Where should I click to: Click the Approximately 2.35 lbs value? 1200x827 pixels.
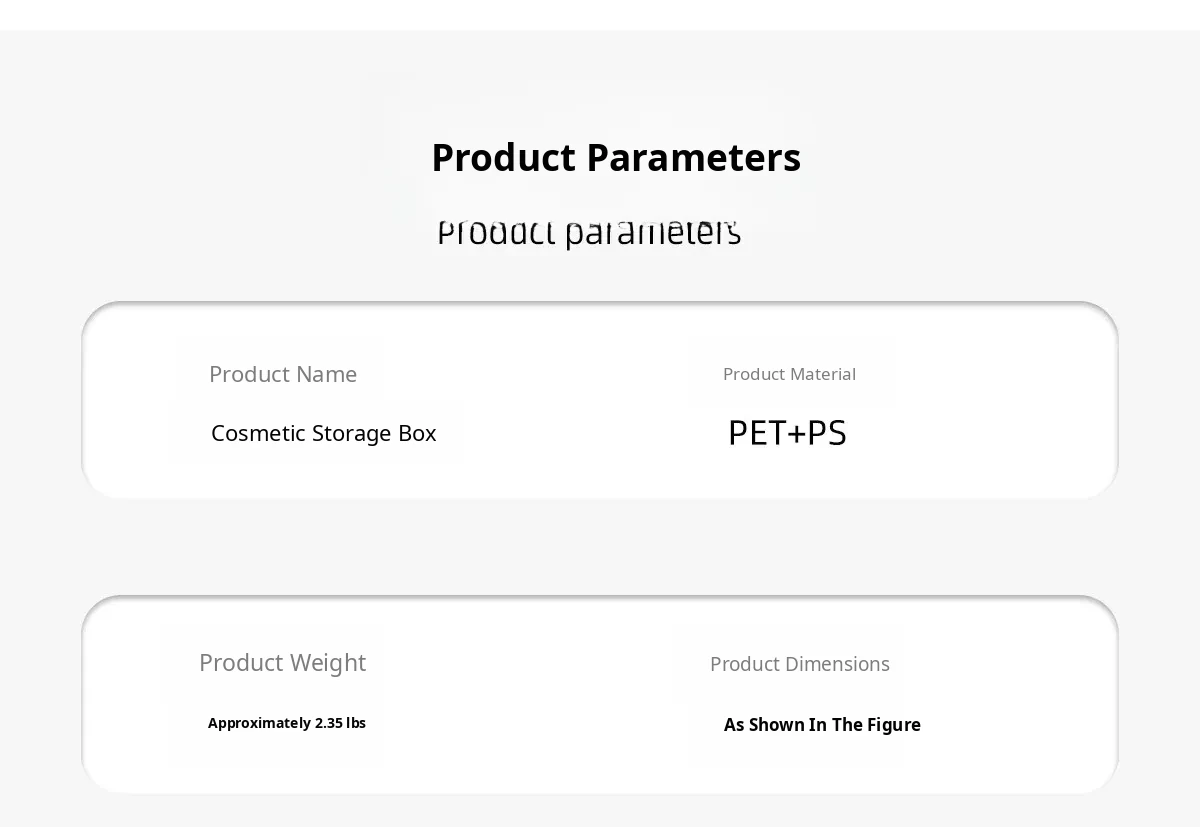(287, 723)
